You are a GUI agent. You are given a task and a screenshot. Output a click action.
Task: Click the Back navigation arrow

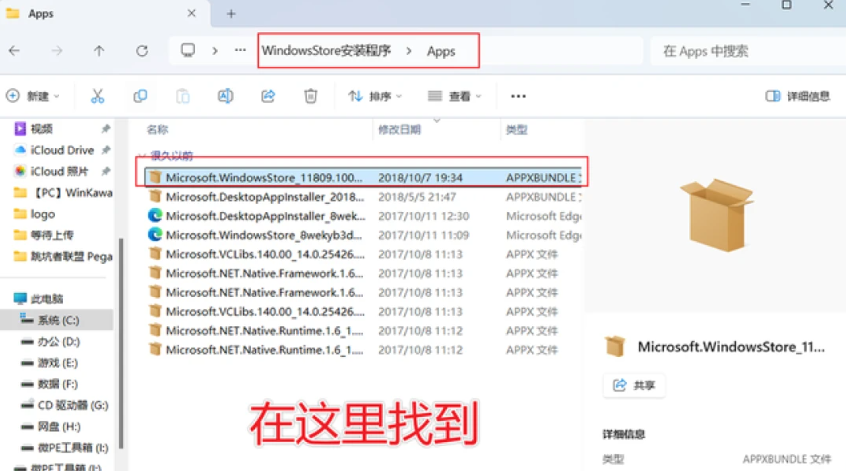pyautogui.click(x=15, y=51)
